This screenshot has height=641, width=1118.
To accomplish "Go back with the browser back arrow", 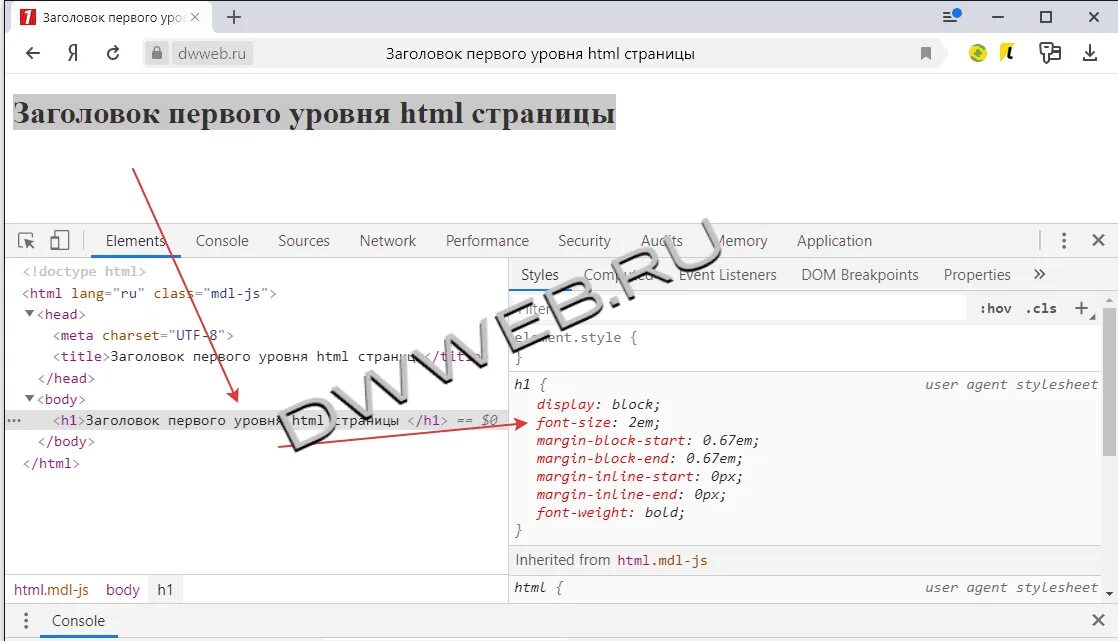I will coord(33,53).
